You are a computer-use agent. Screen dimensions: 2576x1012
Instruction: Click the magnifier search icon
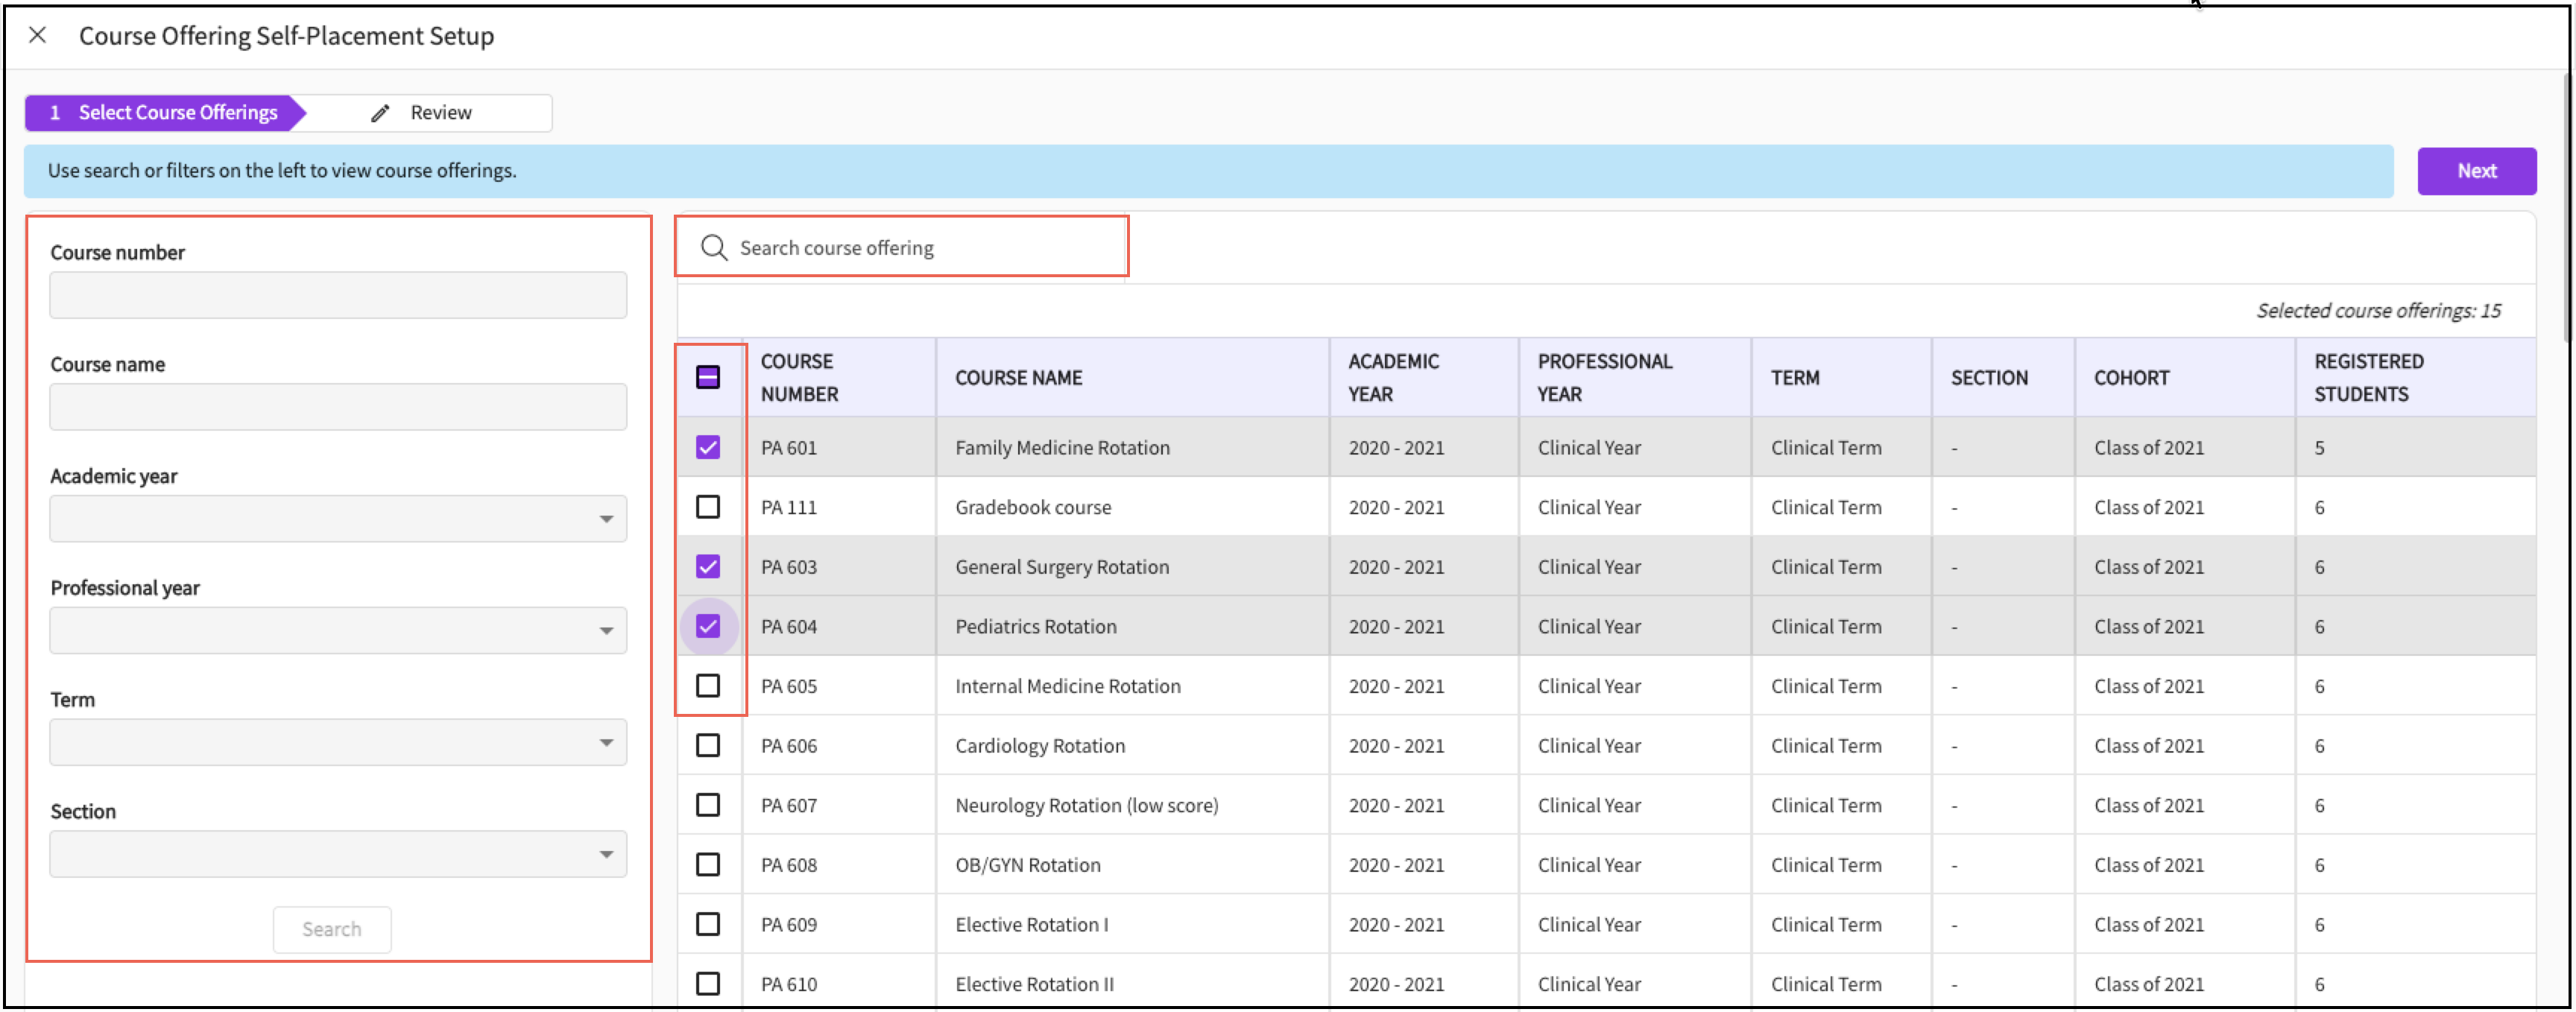pos(713,247)
